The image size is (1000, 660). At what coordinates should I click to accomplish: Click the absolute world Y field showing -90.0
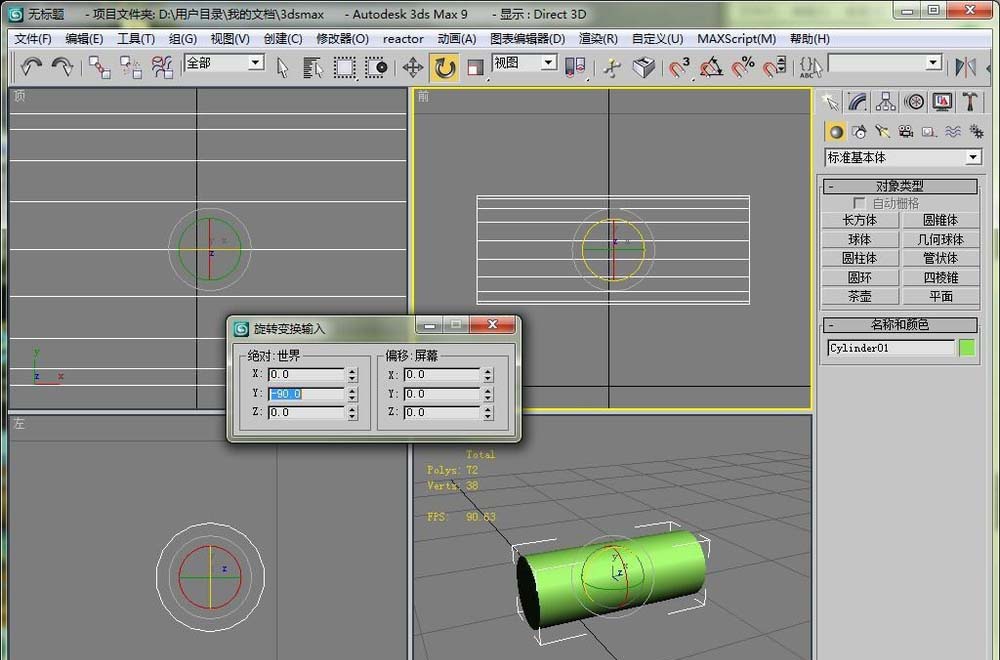pyautogui.click(x=307, y=394)
